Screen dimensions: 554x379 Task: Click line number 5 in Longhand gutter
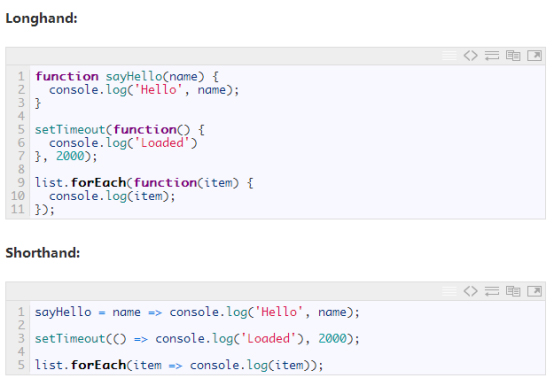pos(21,129)
